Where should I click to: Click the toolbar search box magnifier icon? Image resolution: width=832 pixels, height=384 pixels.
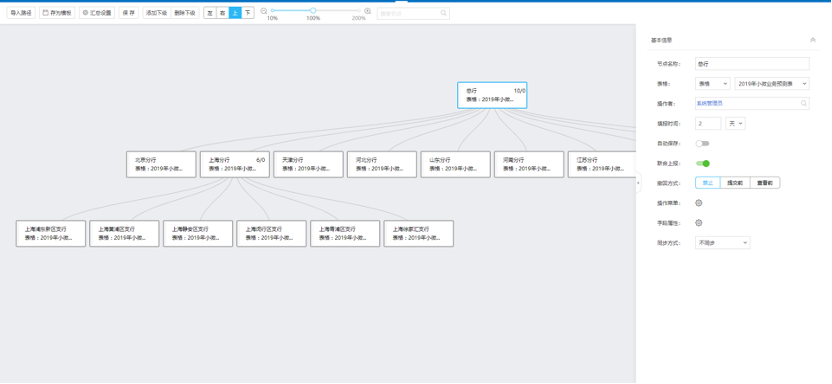point(443,13)
